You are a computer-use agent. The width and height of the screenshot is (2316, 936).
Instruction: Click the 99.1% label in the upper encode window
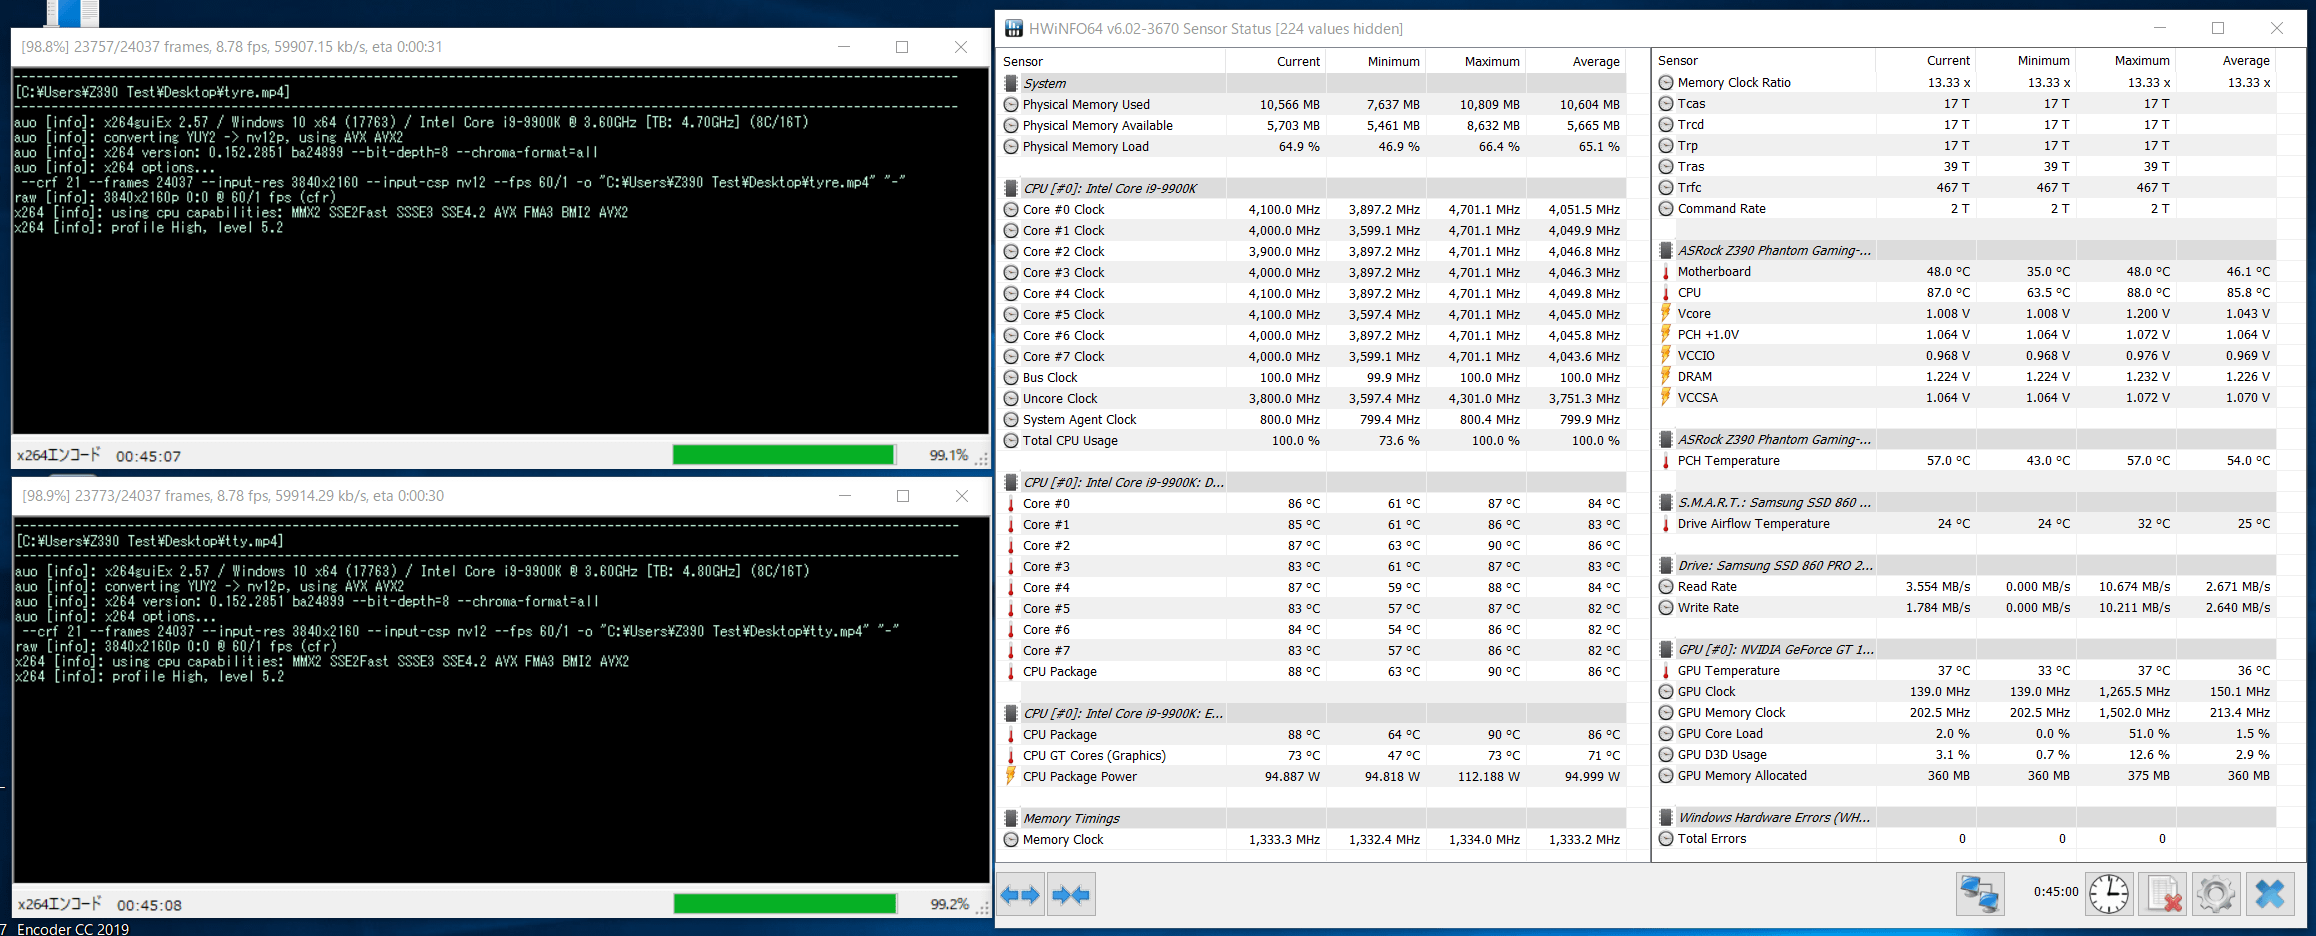click(x=948, y=455)
